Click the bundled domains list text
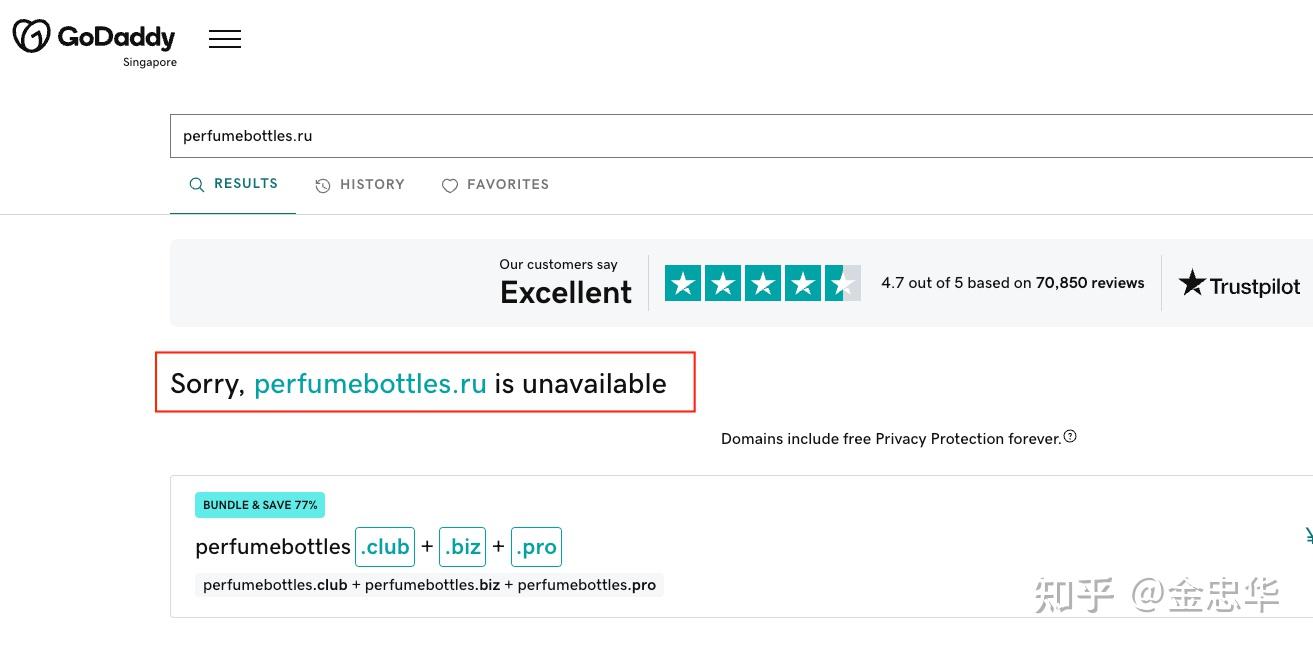This screenshot has height=648, width=1313. click(x=430, y=585)
